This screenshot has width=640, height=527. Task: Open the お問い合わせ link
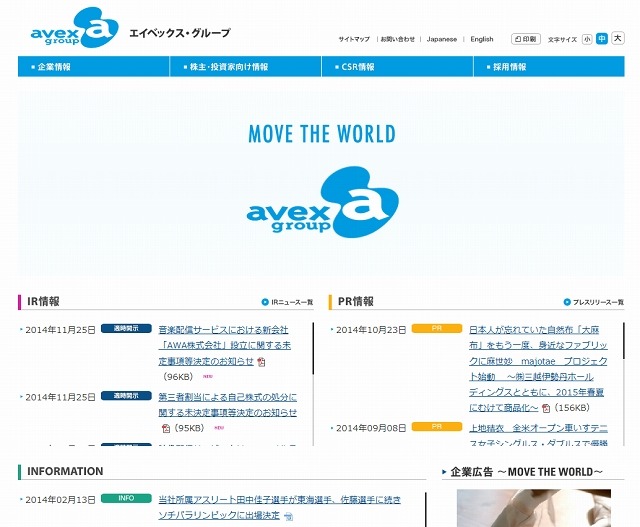click(398, 39)
